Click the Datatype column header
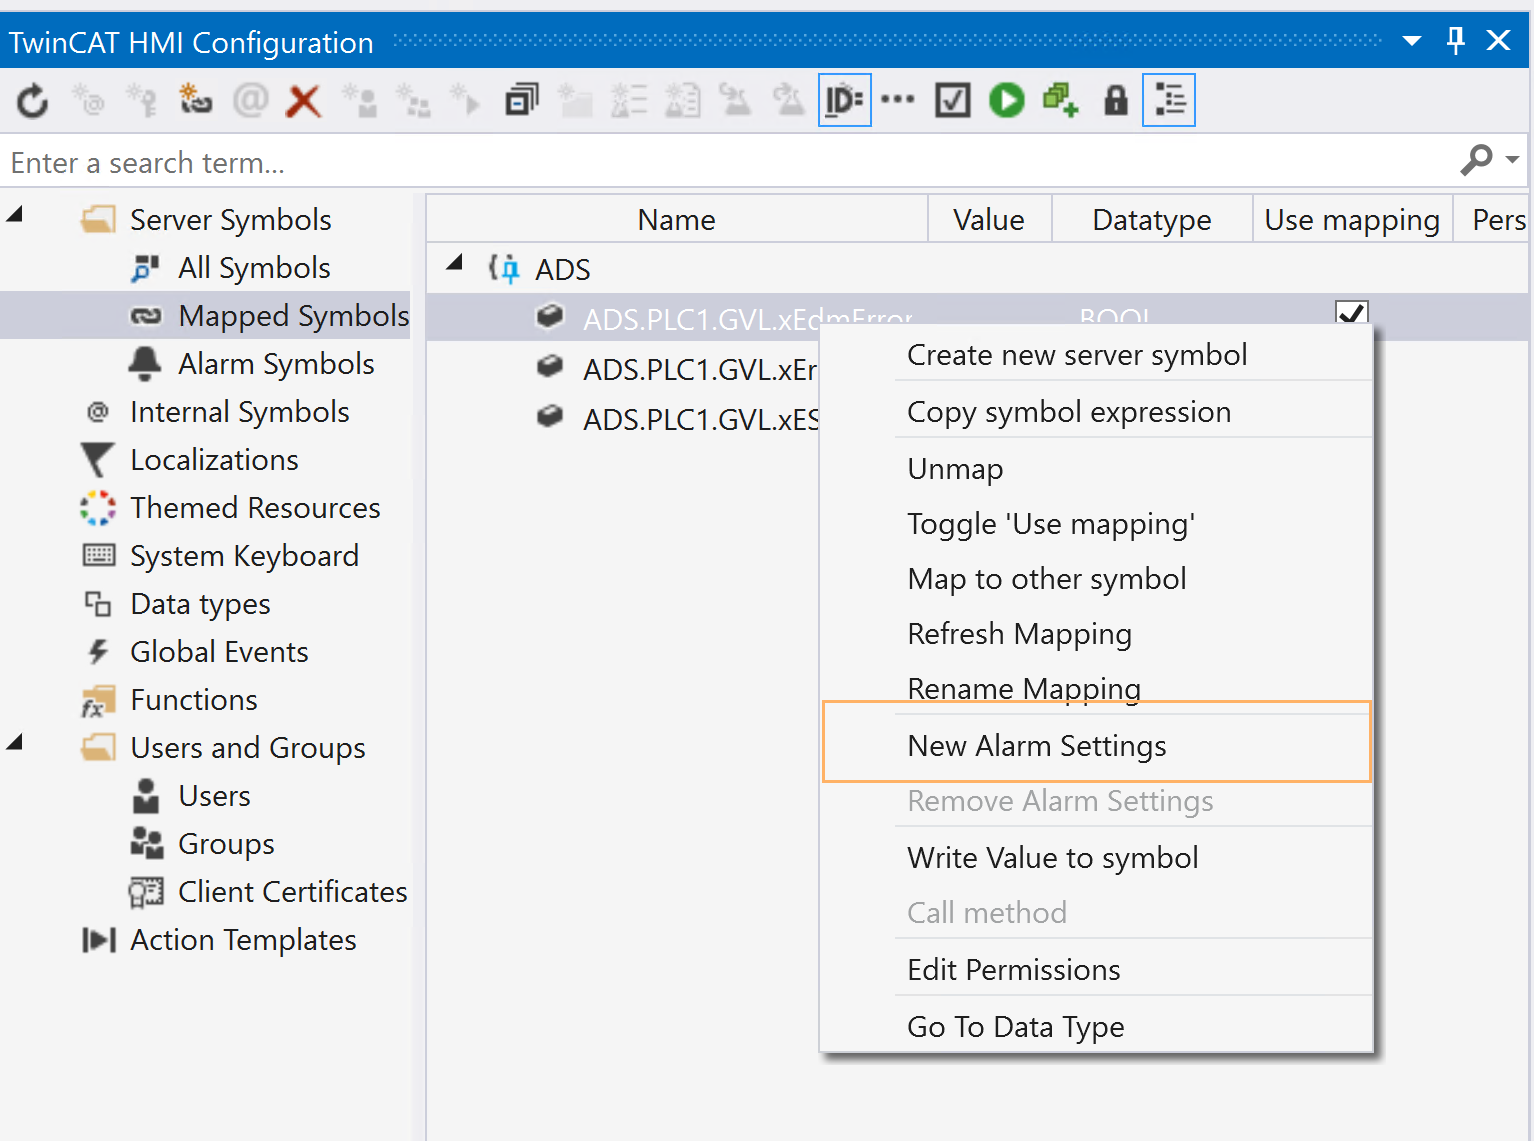Image resolution: width=1534 pixels, height=1141 pixels. pos(1151,219)
